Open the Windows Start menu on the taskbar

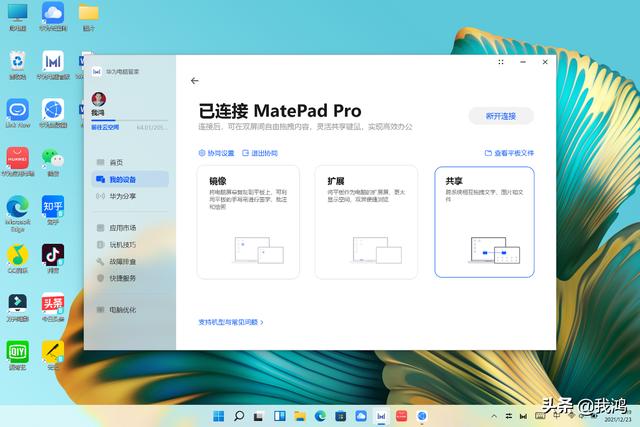tap(219, 415)
